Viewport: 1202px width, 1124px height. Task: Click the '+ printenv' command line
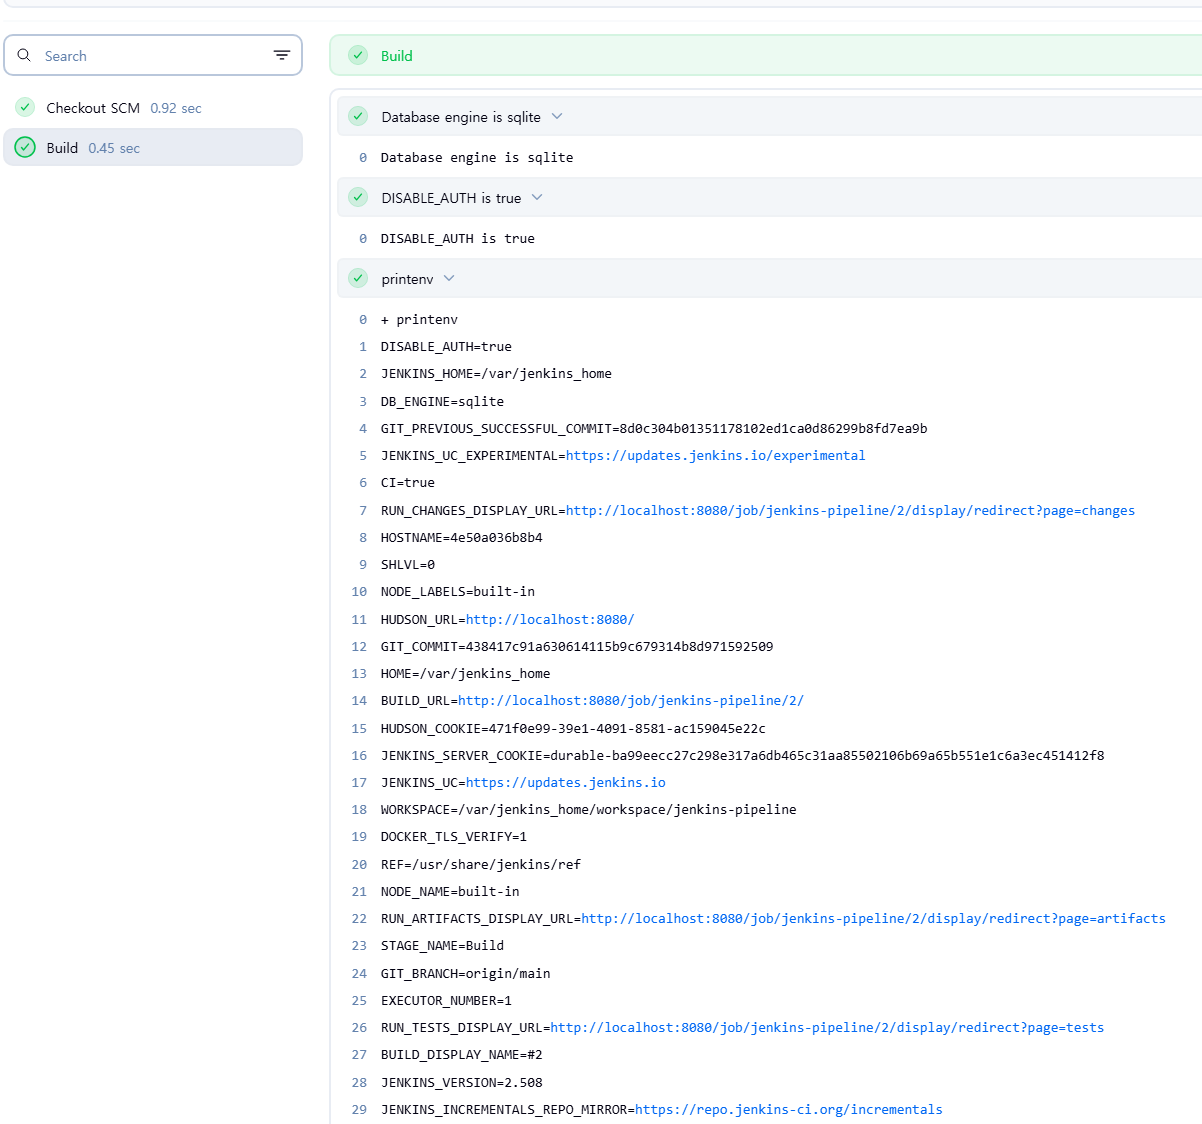tap(419, 319)
